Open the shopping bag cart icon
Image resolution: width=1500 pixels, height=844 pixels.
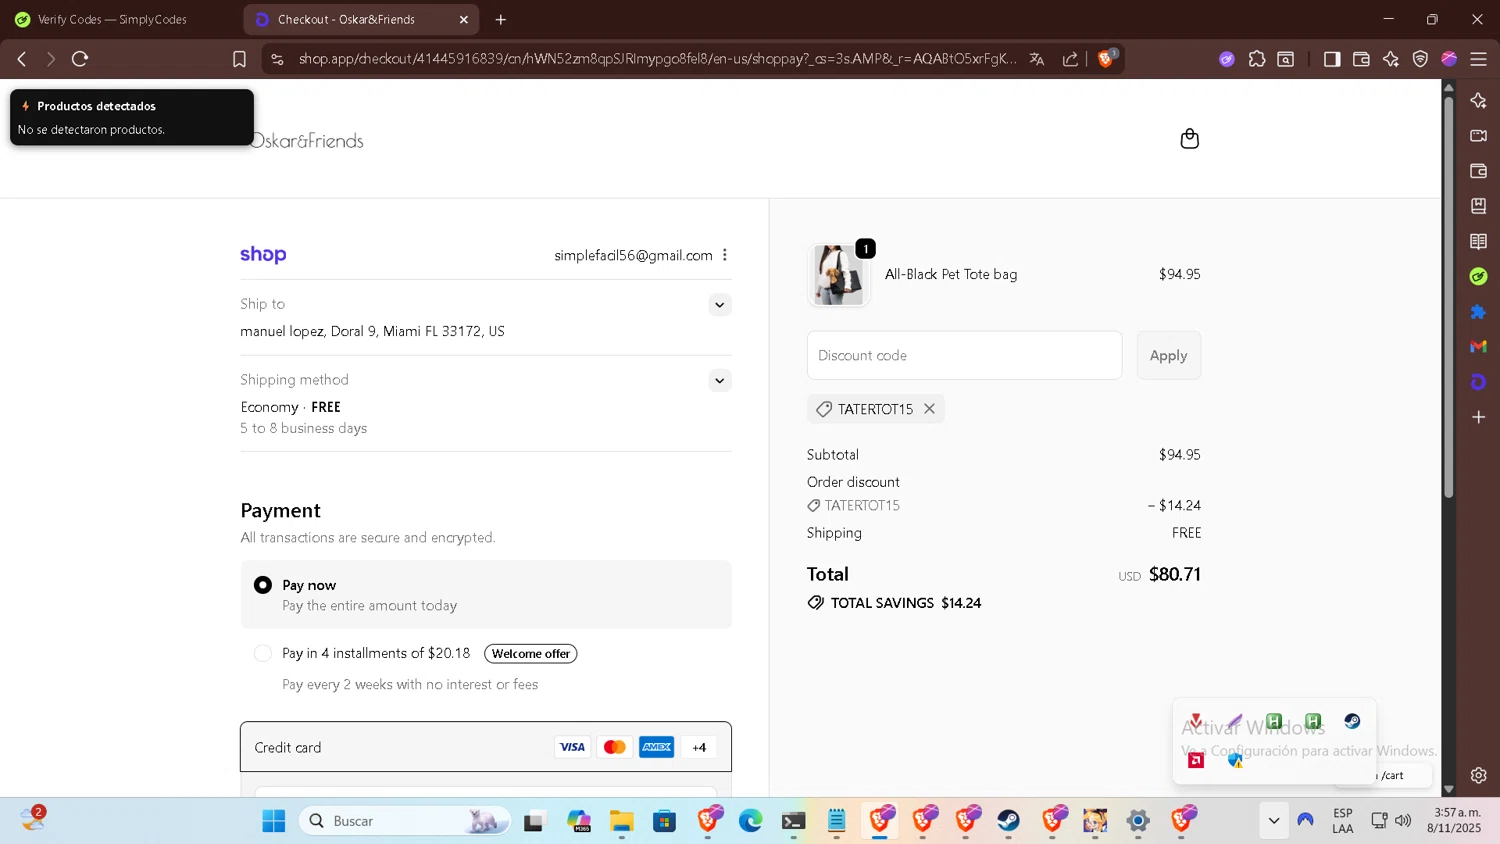coord(1189,139)
